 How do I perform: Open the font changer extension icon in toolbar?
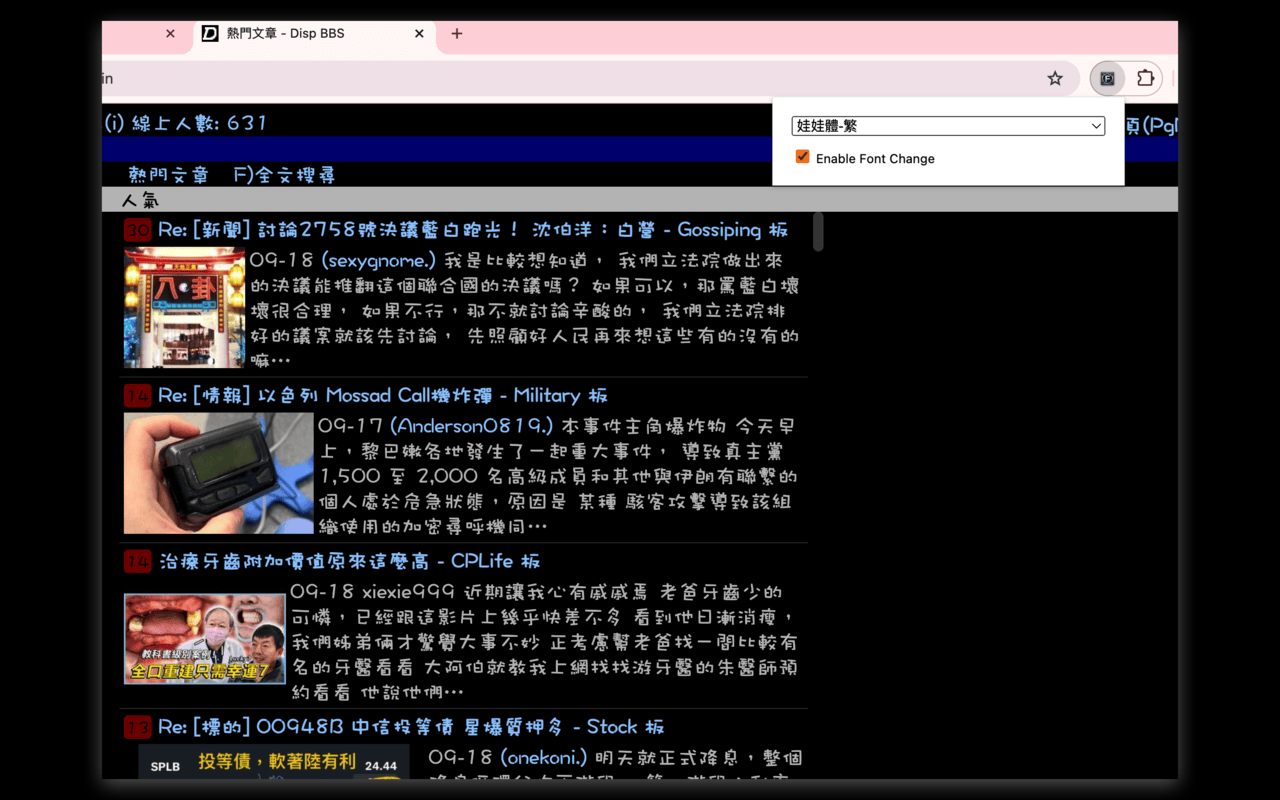[x=1106, y=78]
